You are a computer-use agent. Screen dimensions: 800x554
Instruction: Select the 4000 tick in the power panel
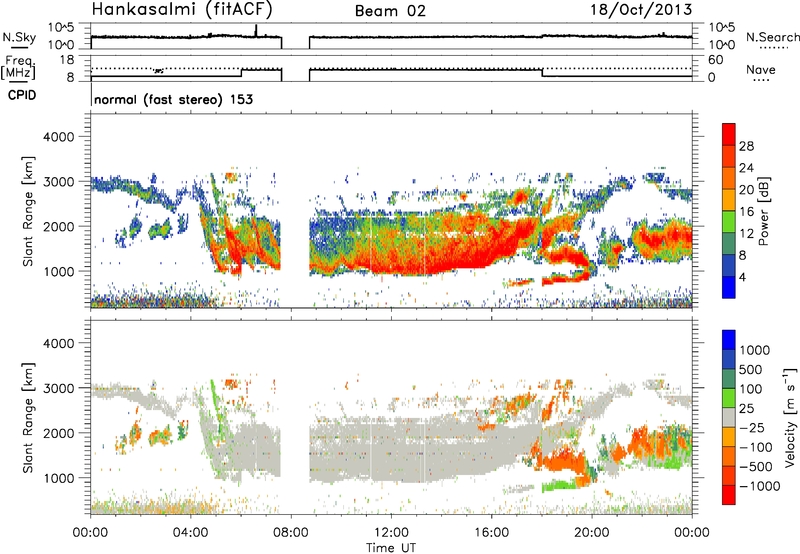(58, 137)
